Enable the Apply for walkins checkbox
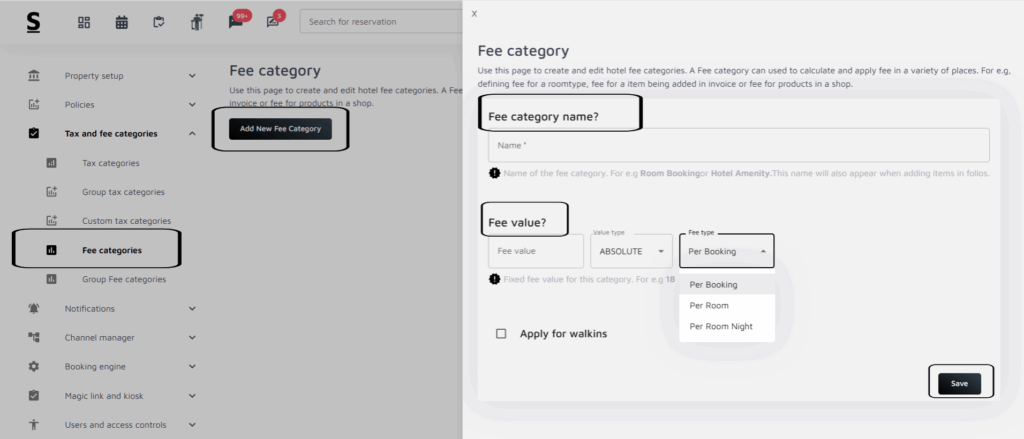Viewport: 1024px width, 439px height. [x=501, y=333]
